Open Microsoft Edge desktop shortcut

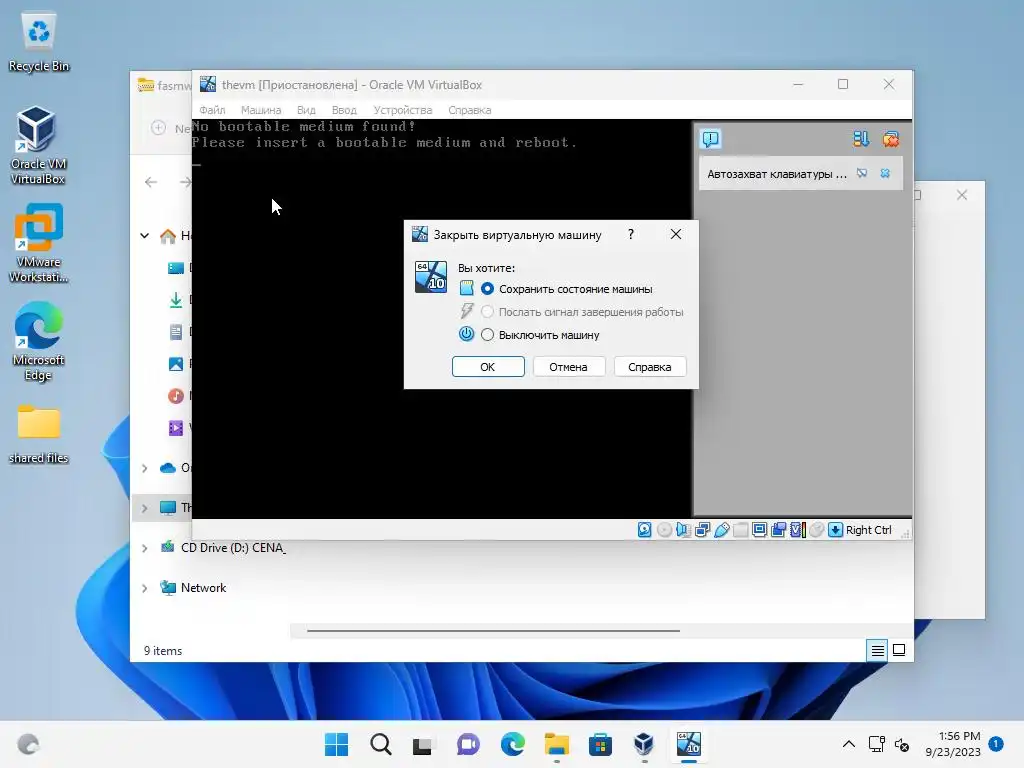click(x=38, y=341)
